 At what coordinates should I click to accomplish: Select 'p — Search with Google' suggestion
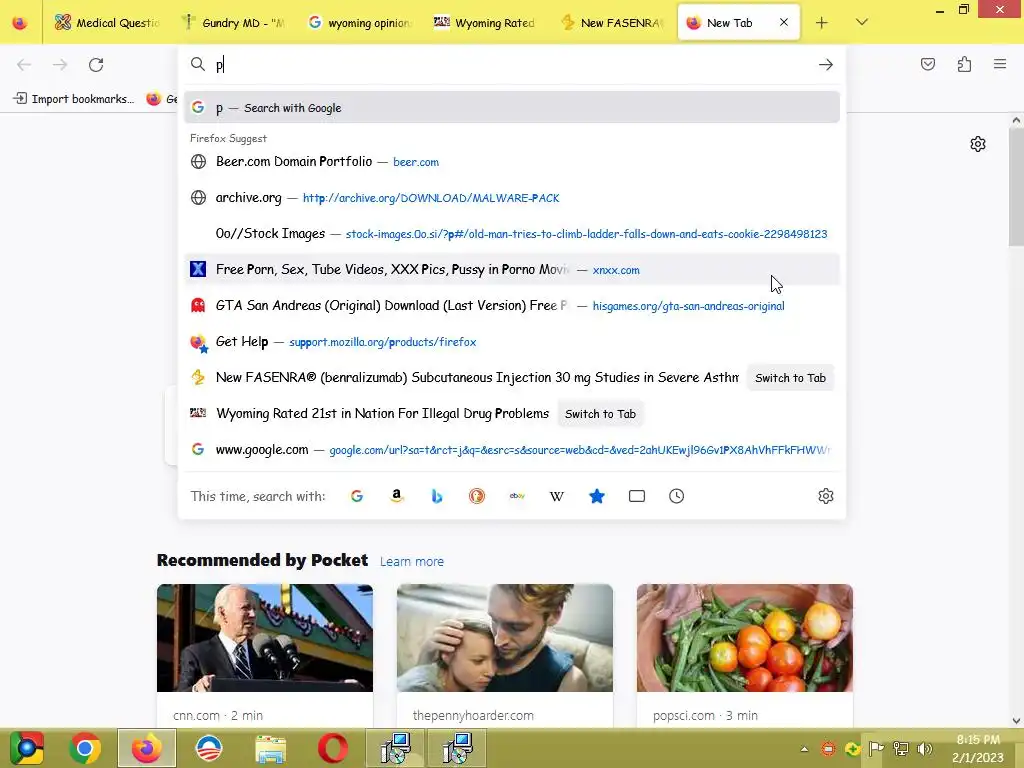(x=512, y=108)
